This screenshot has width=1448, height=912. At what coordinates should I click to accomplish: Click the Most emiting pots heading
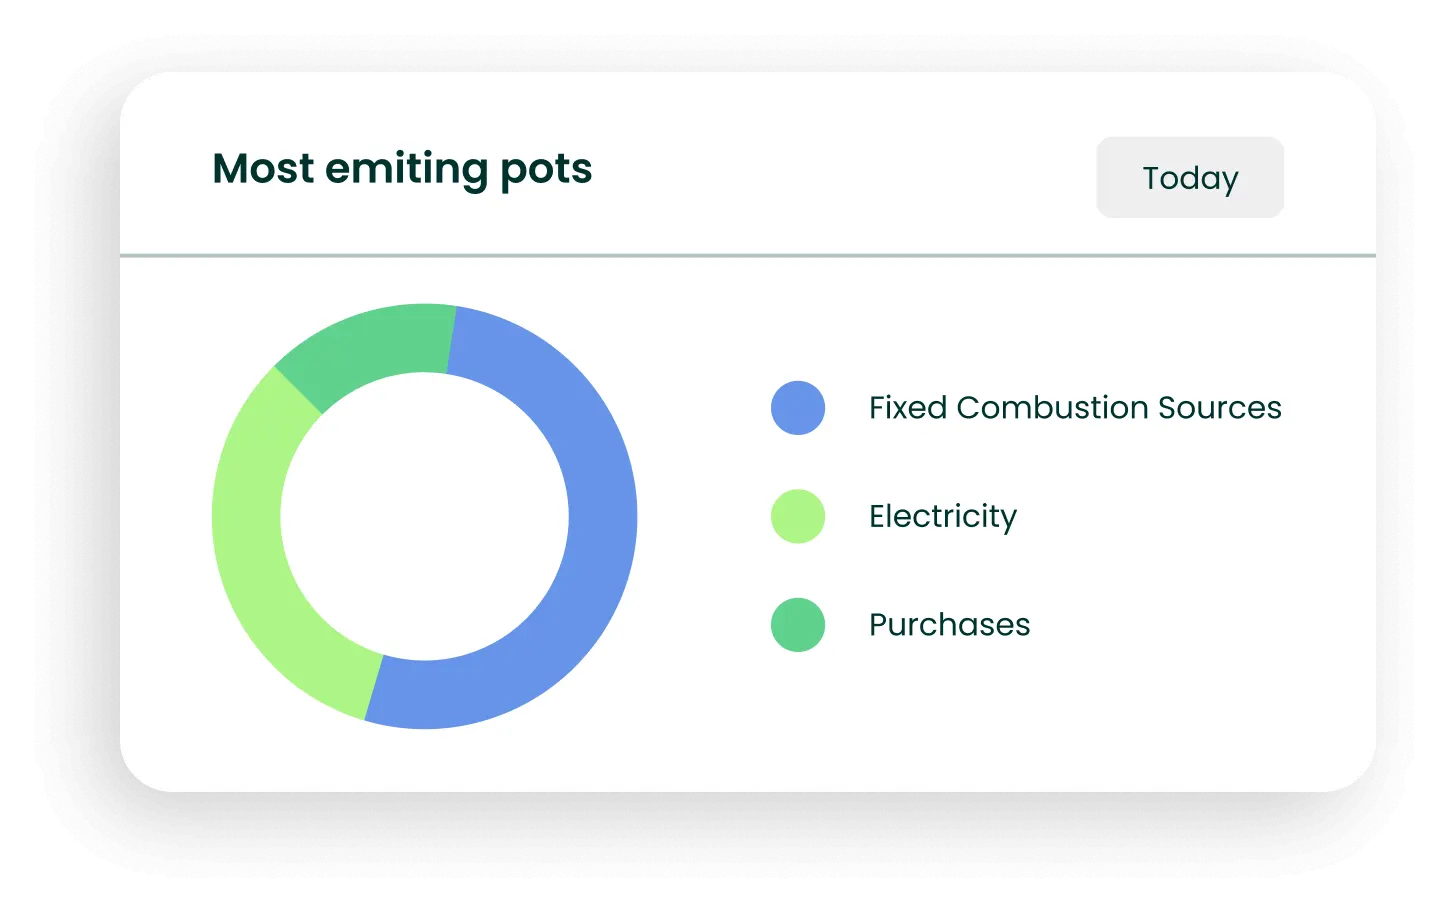402,169
